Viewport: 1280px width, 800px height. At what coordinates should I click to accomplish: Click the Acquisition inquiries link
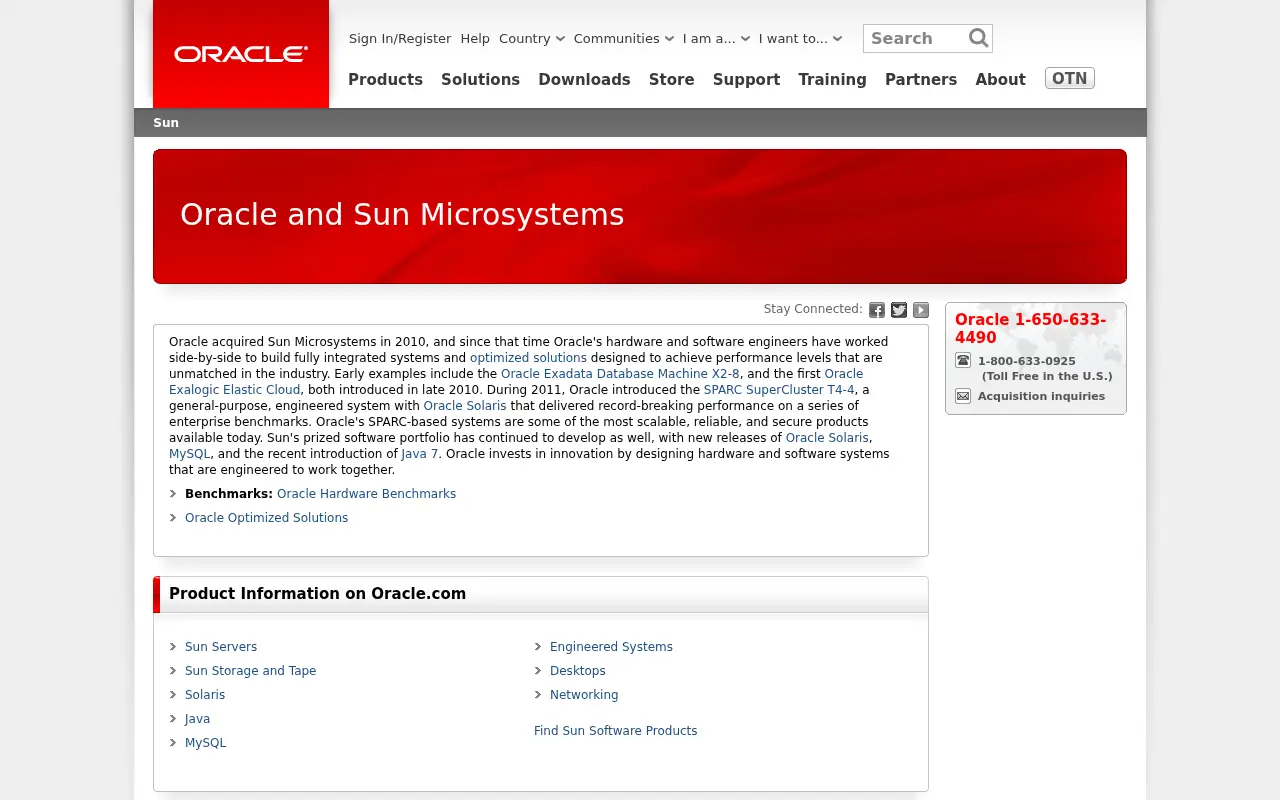coord(1041,396)
